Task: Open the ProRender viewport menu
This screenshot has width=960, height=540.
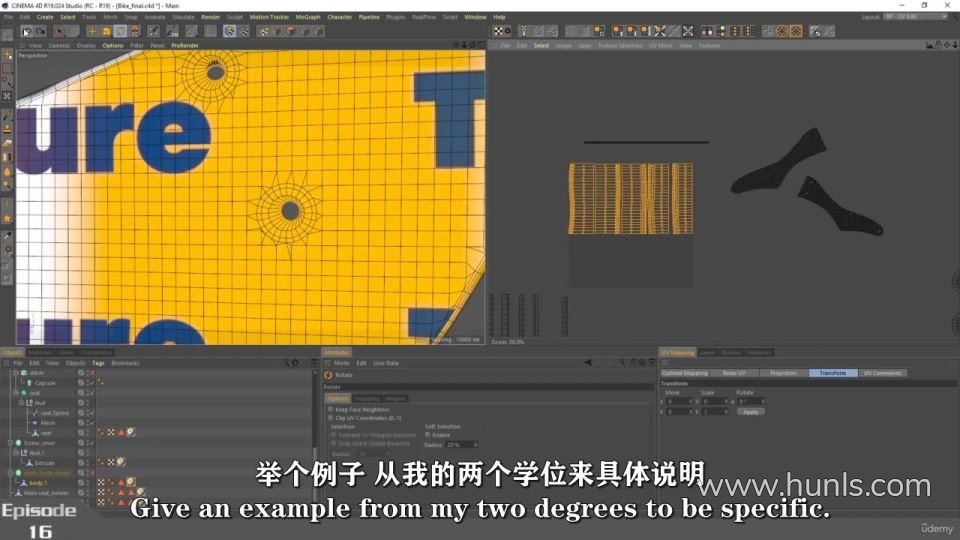Action: [185, 45]
